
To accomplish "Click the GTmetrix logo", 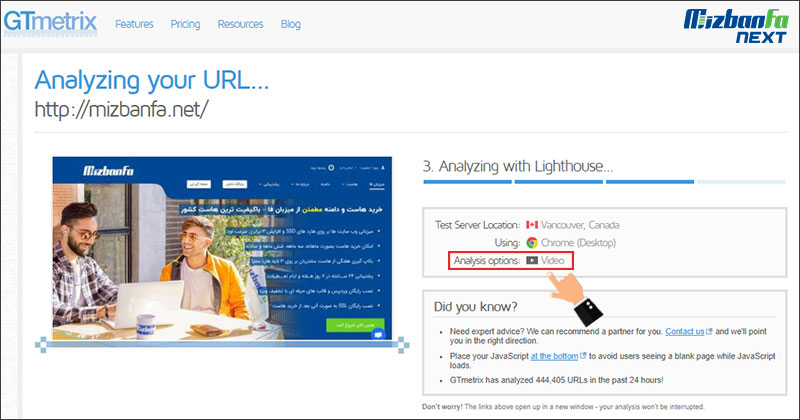I will tap(51, 22).
